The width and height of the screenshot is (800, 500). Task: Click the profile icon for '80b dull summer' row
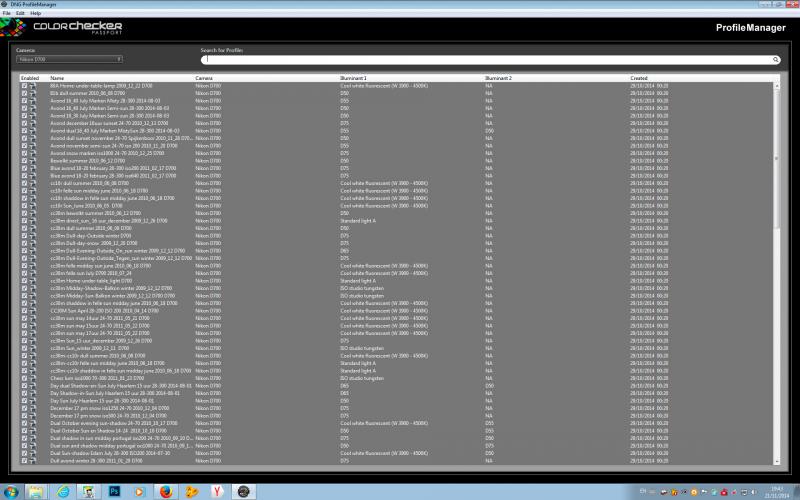[33, 93]
